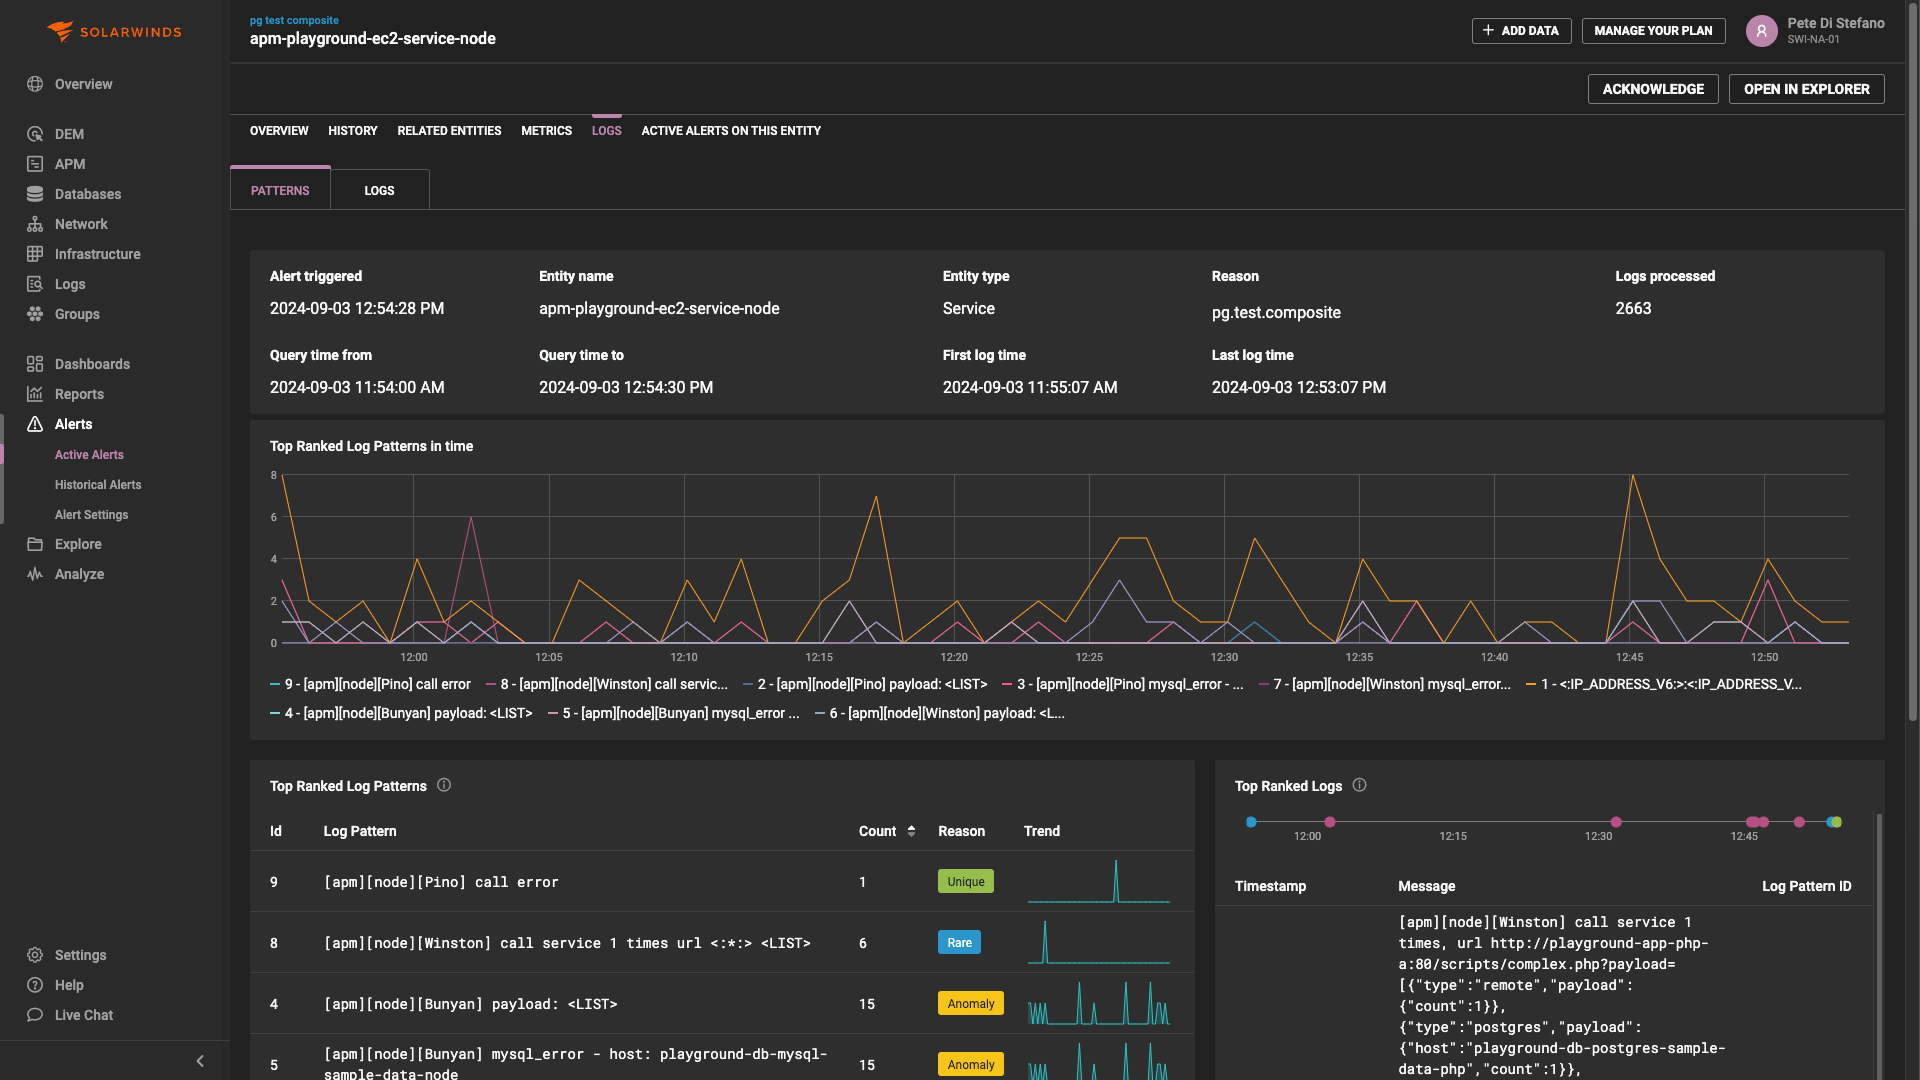Screen dimensions: 1920x1080
Task: Switch to the METRICS tab
Action: pos(546,131)
